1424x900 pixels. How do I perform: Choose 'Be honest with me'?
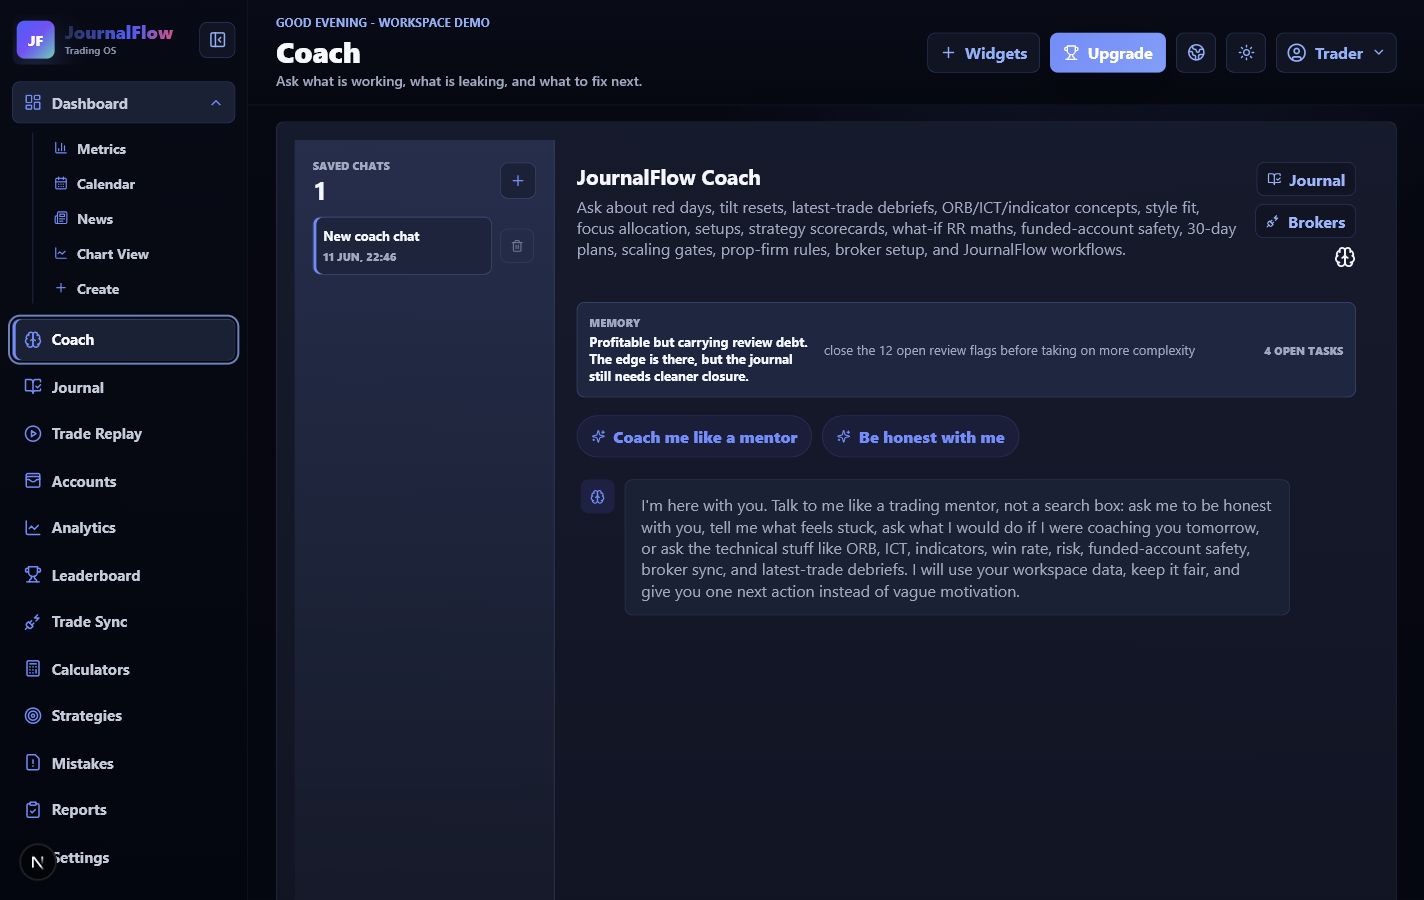(x=920, y=437)
